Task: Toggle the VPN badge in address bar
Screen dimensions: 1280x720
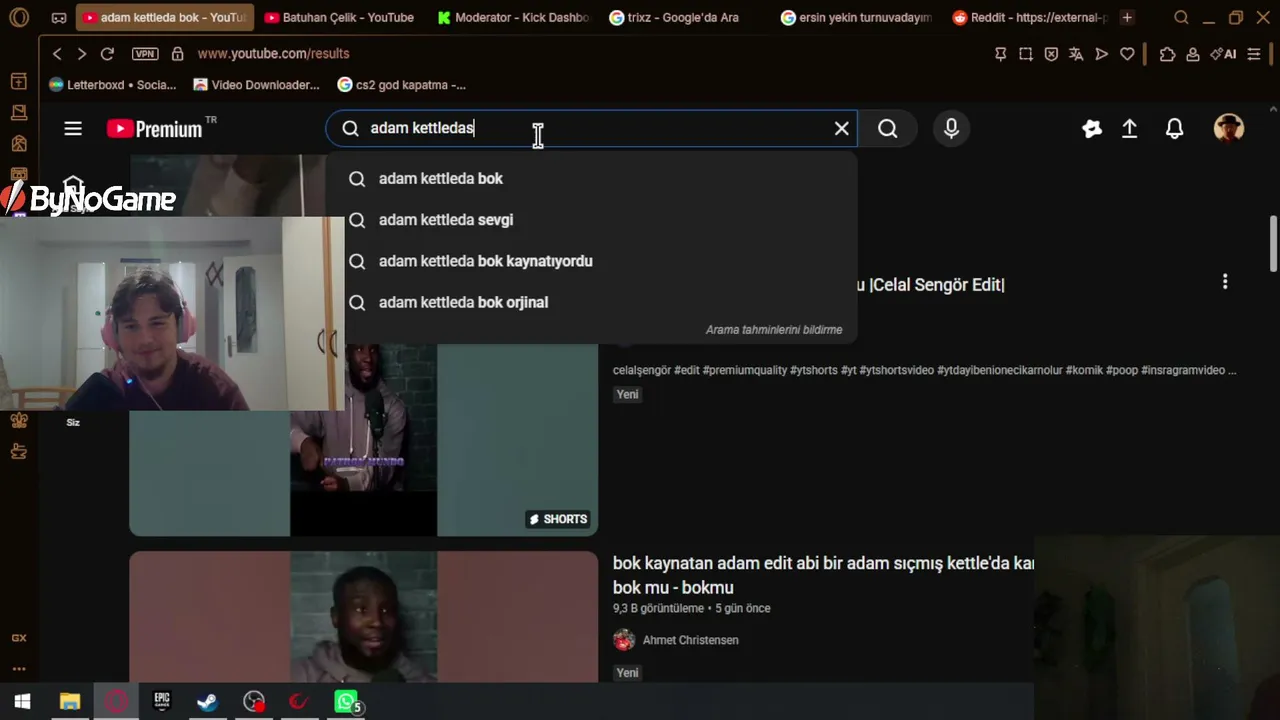Action: pos(145,54)
